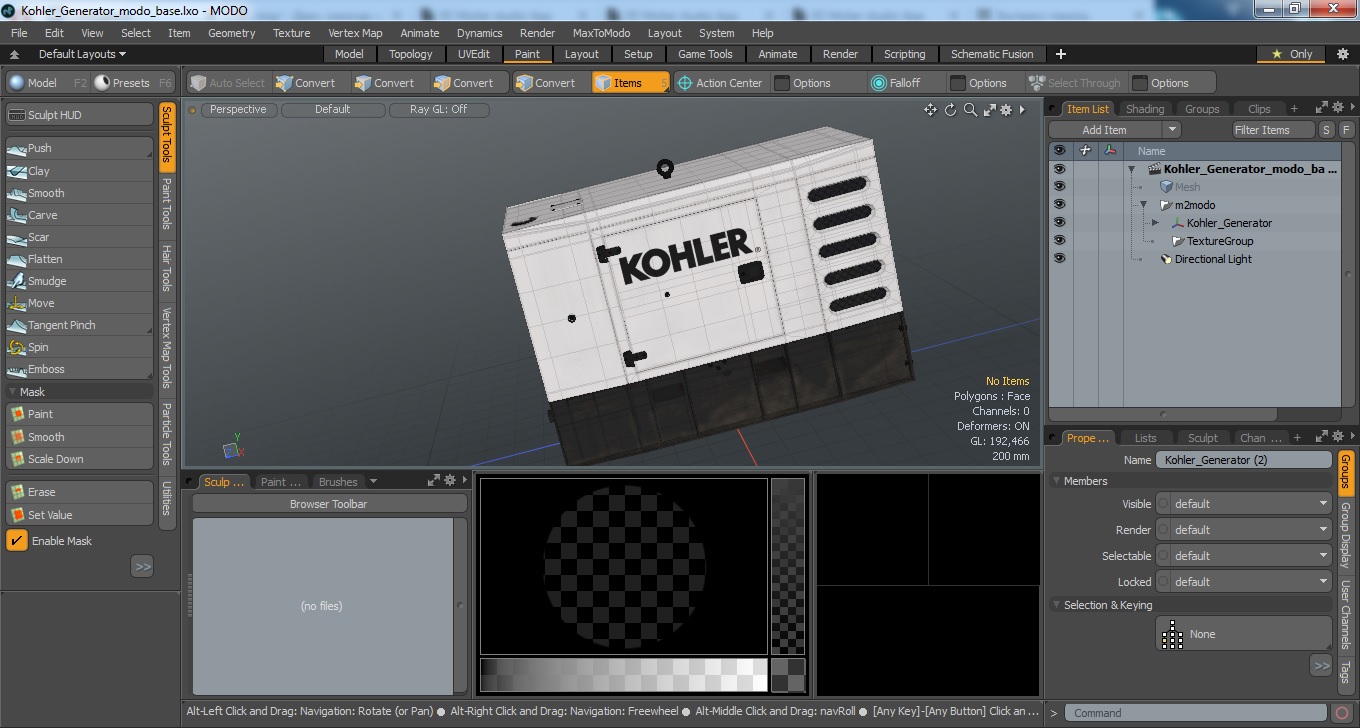Toggle Select Through mode
The image size is (1360, 728).
[x=1075, y=83]
